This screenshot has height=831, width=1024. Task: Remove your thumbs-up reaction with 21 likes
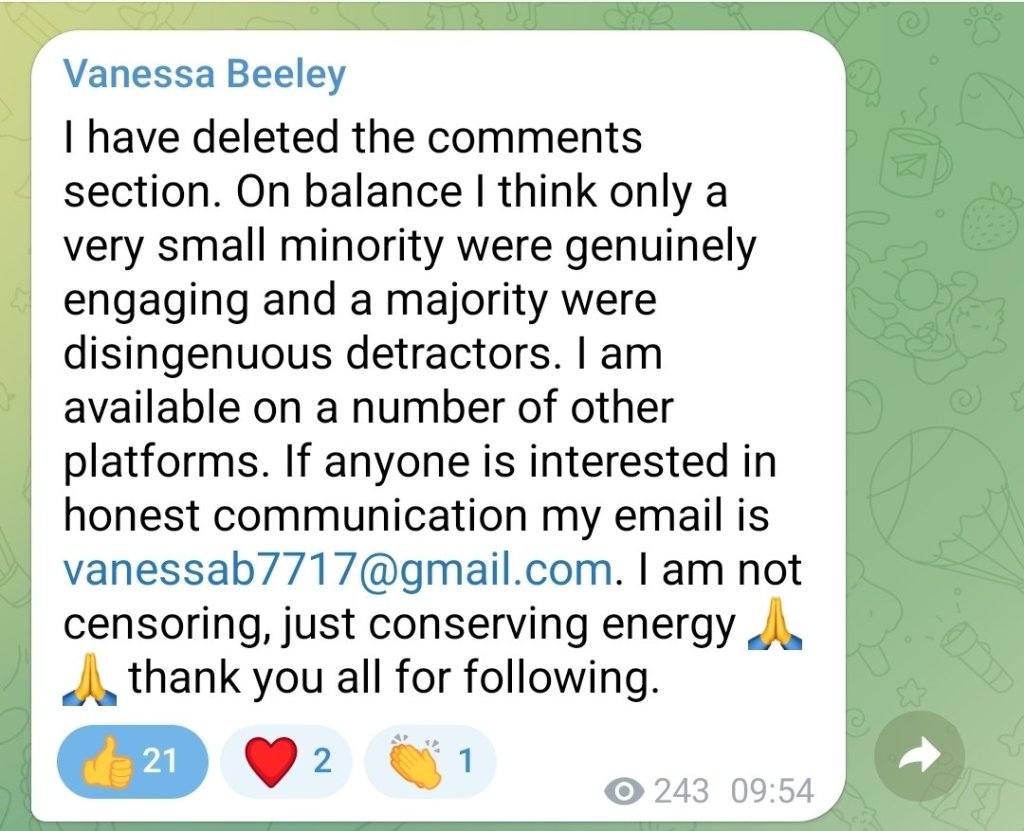[x=132, y=762]
